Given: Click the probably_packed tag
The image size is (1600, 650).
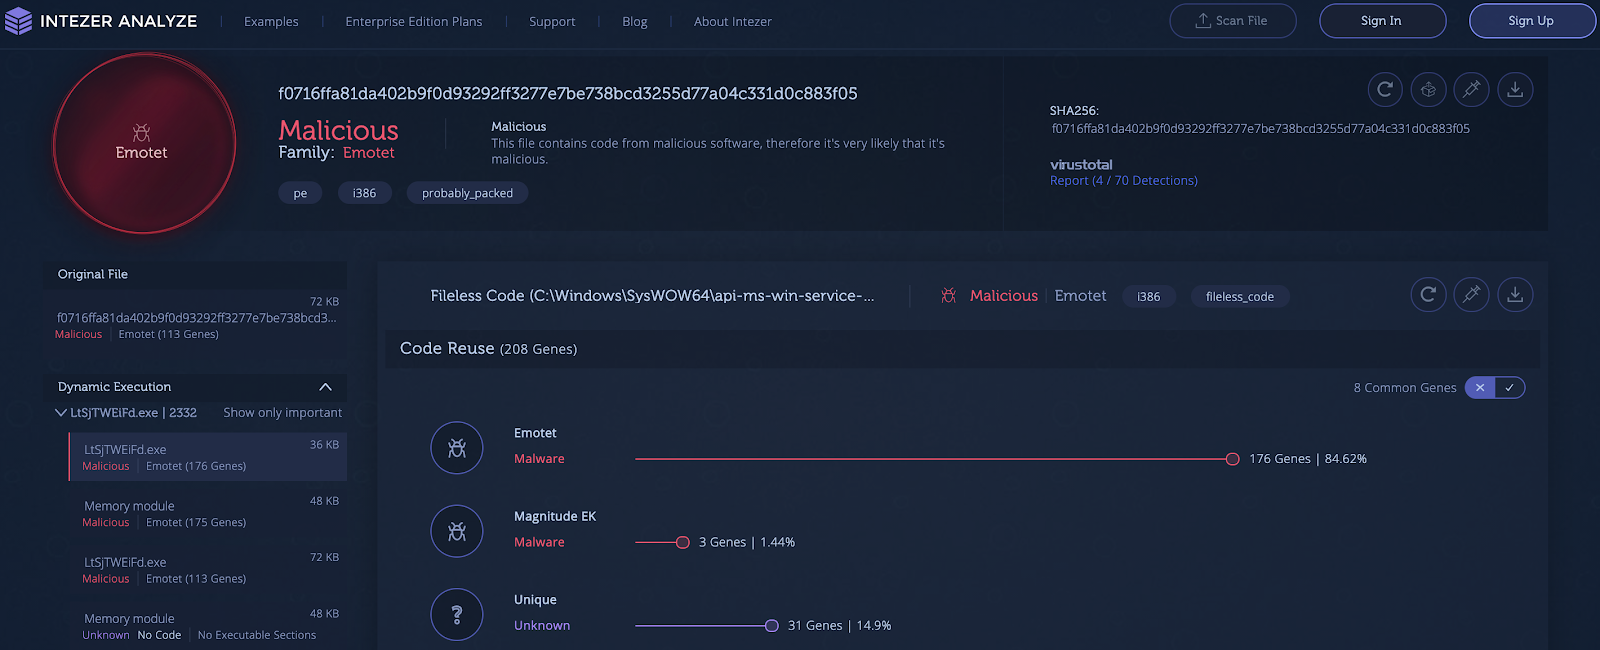Looking at the screenshot, I should coord(467,193).
